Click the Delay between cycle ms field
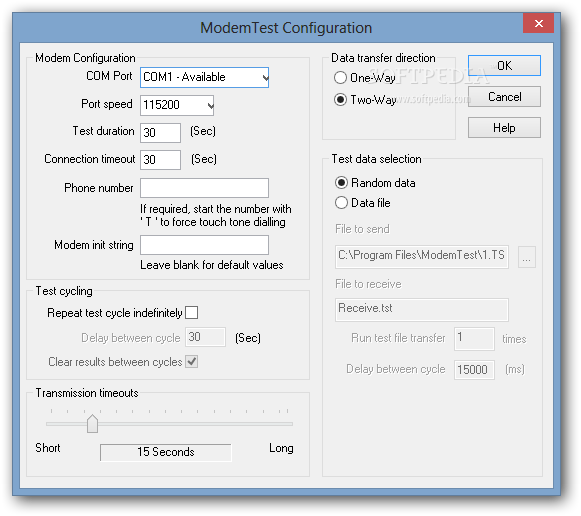The height and width of the screenshot is (516, 581). click(474, 370)
